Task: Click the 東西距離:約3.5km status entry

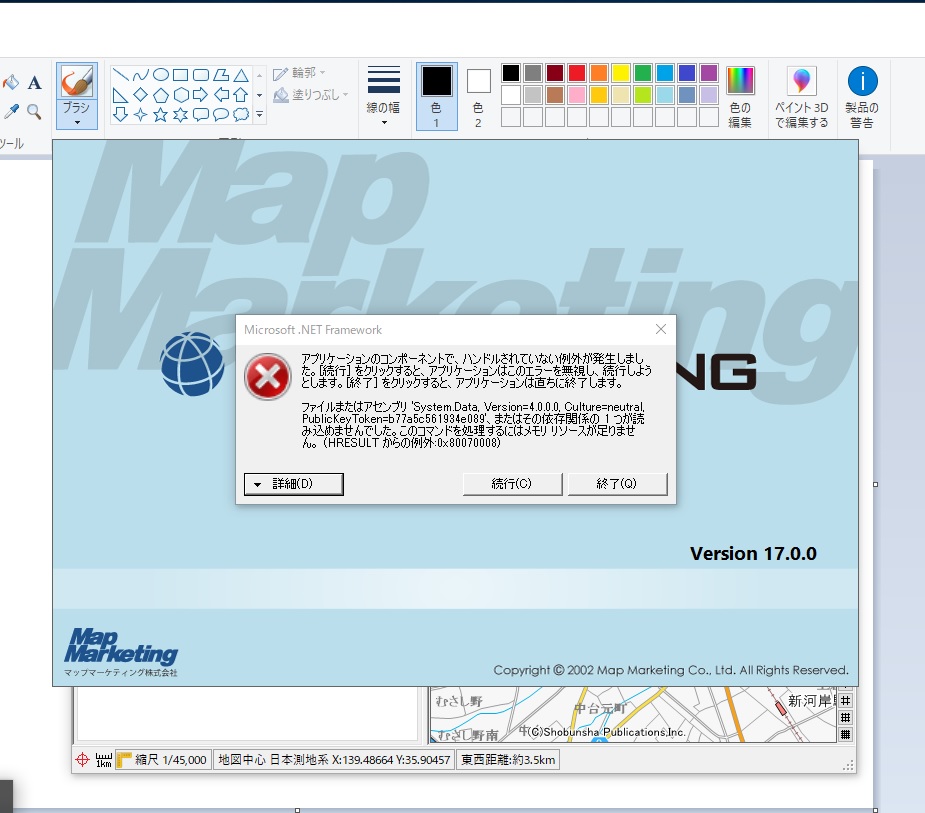Action: click(508, 760)
